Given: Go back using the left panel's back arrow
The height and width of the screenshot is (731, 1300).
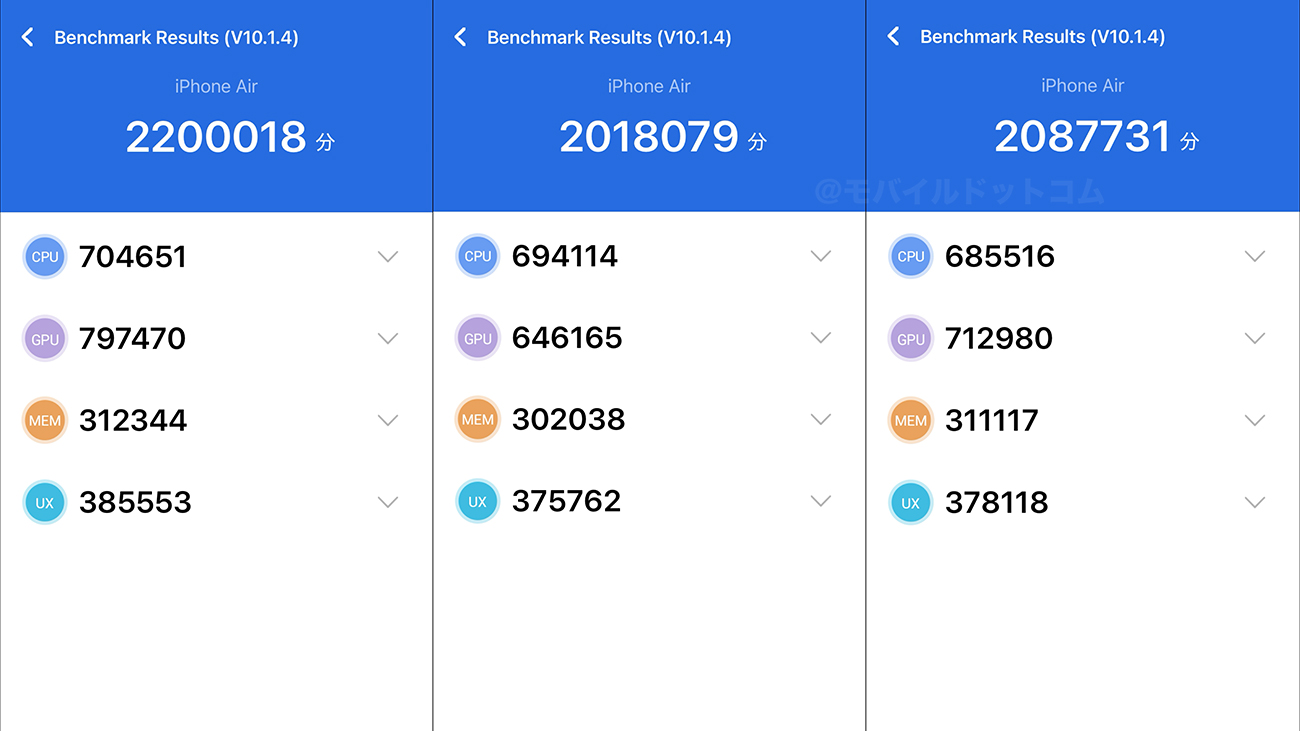Looking at the screenshot, I should pos(27,36).
